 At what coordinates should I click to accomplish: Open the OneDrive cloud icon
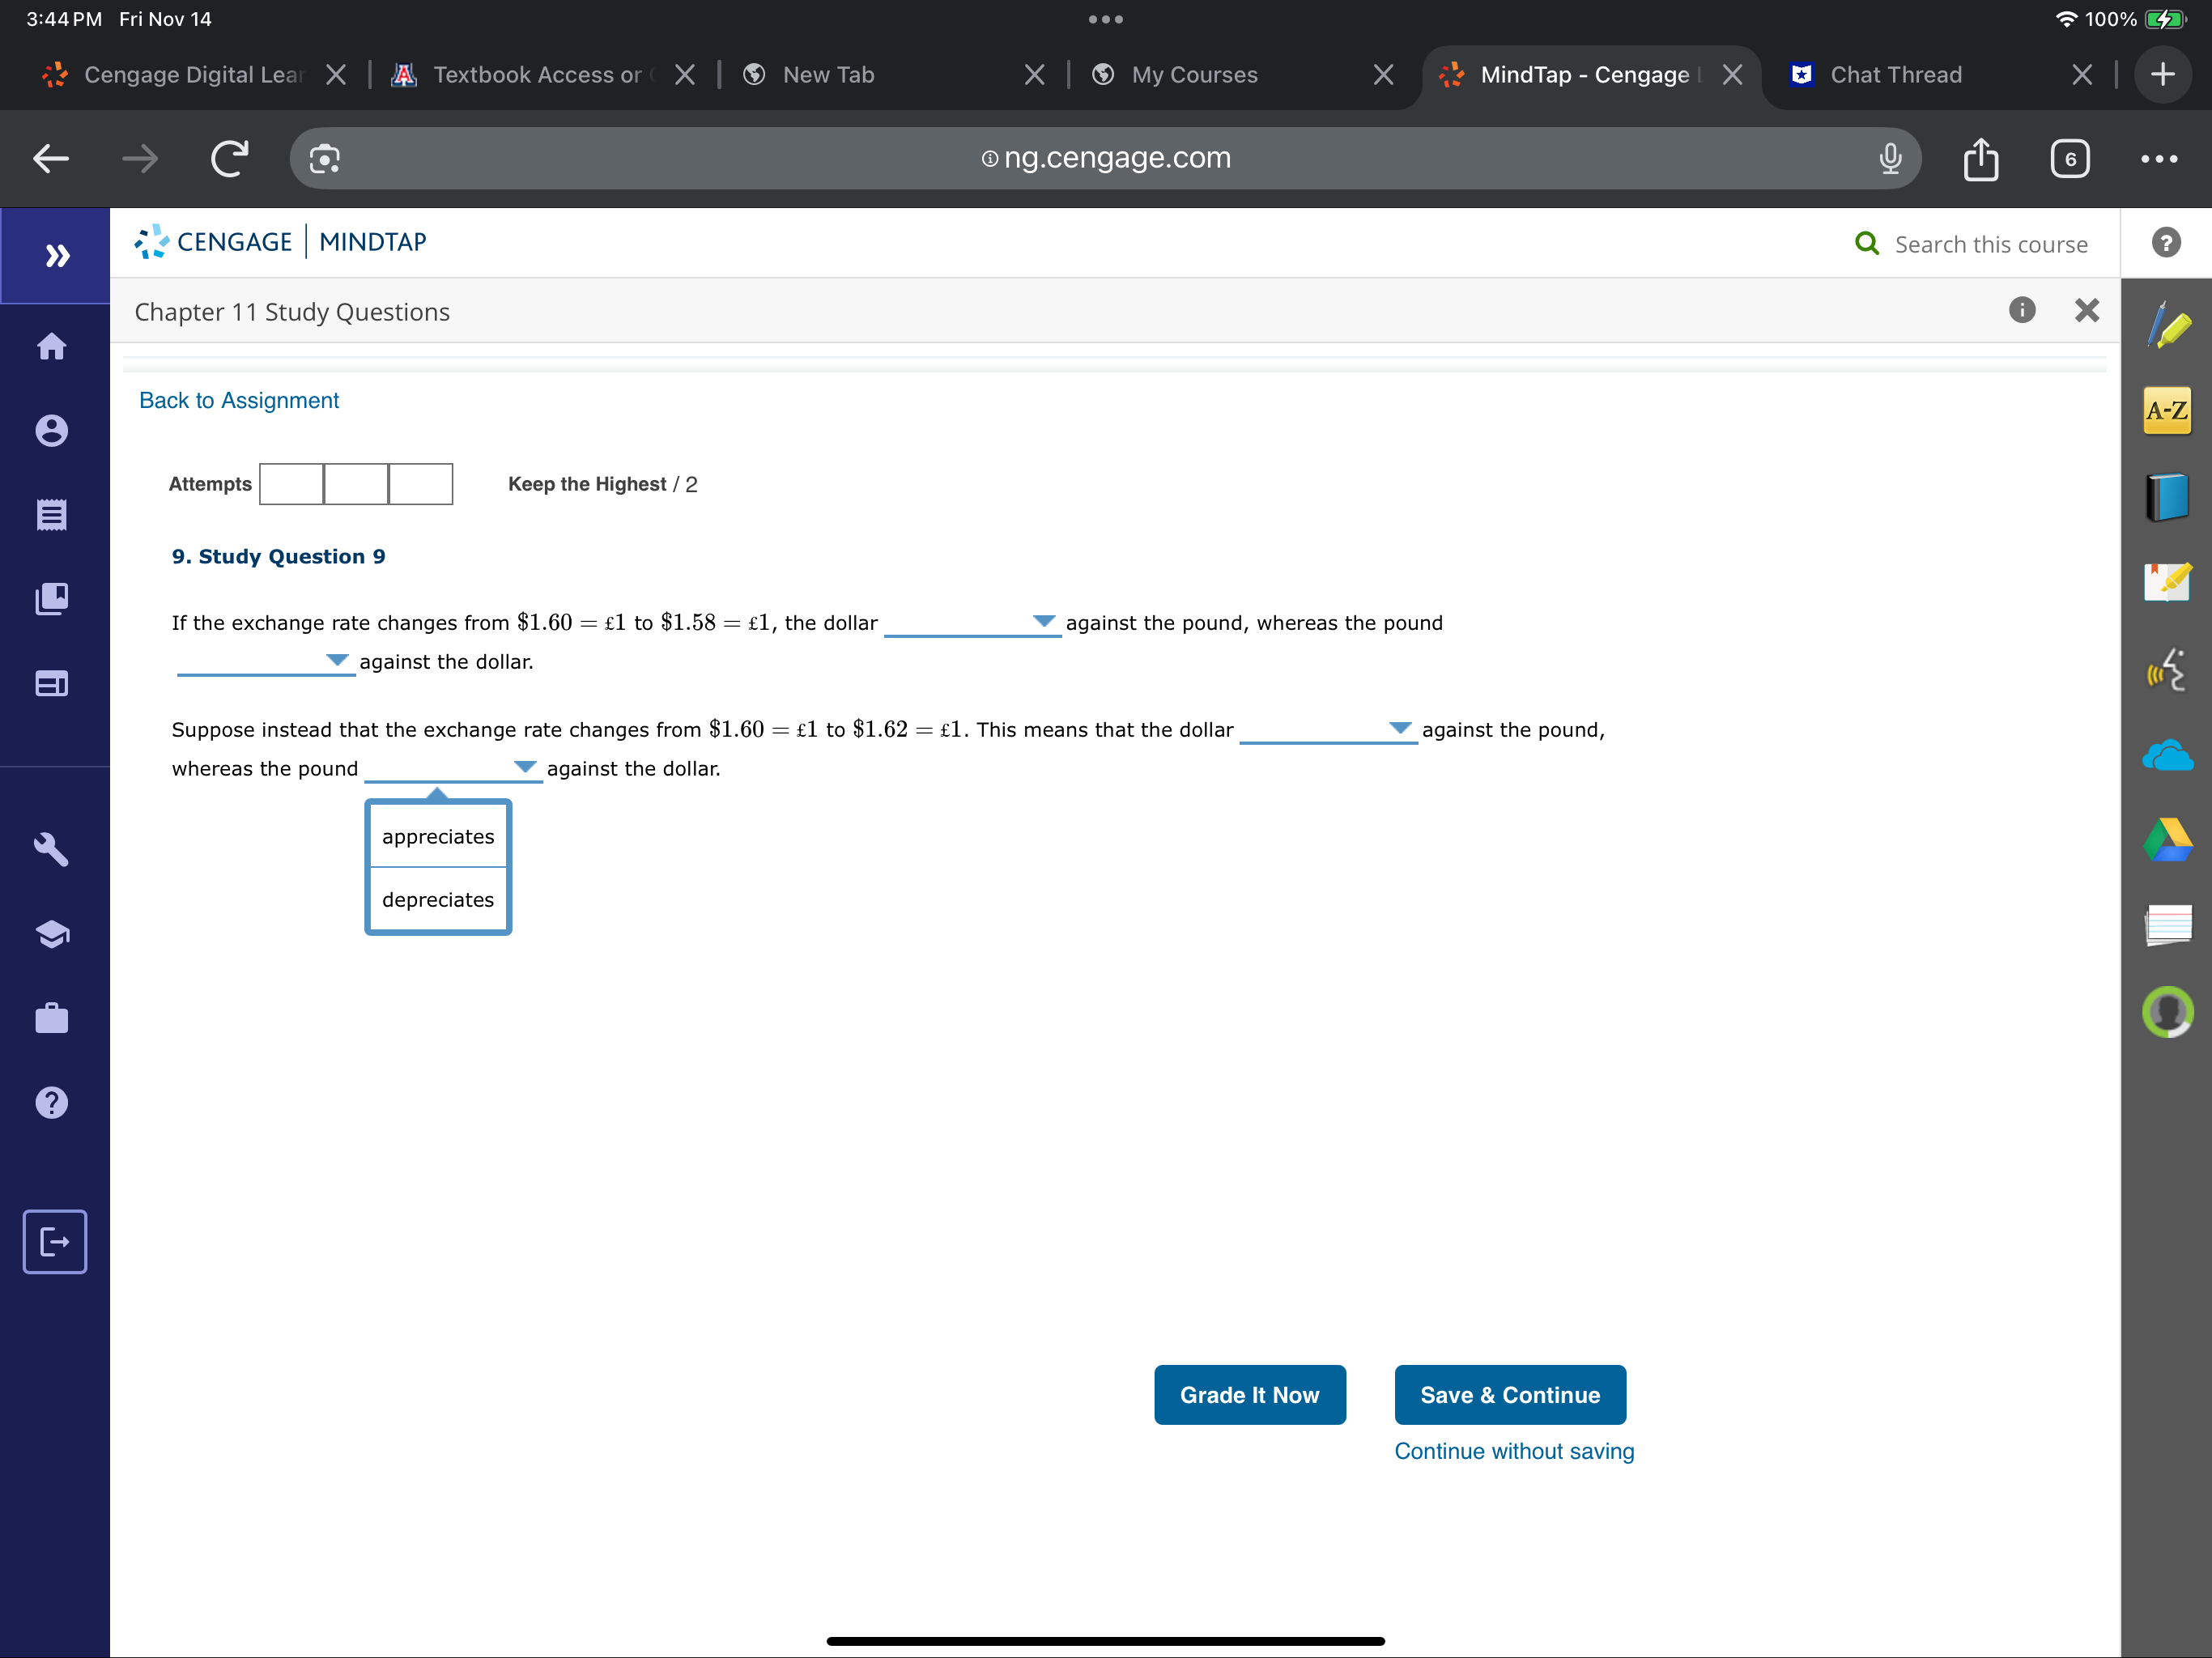(2166, 755)
